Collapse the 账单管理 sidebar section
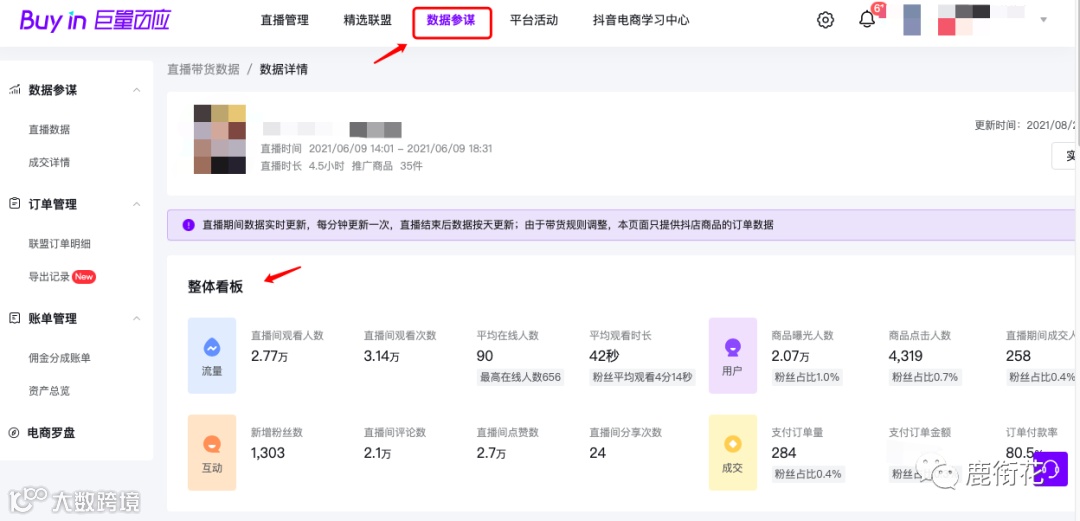Screen dimensions: 1080x521 point(136,319)
